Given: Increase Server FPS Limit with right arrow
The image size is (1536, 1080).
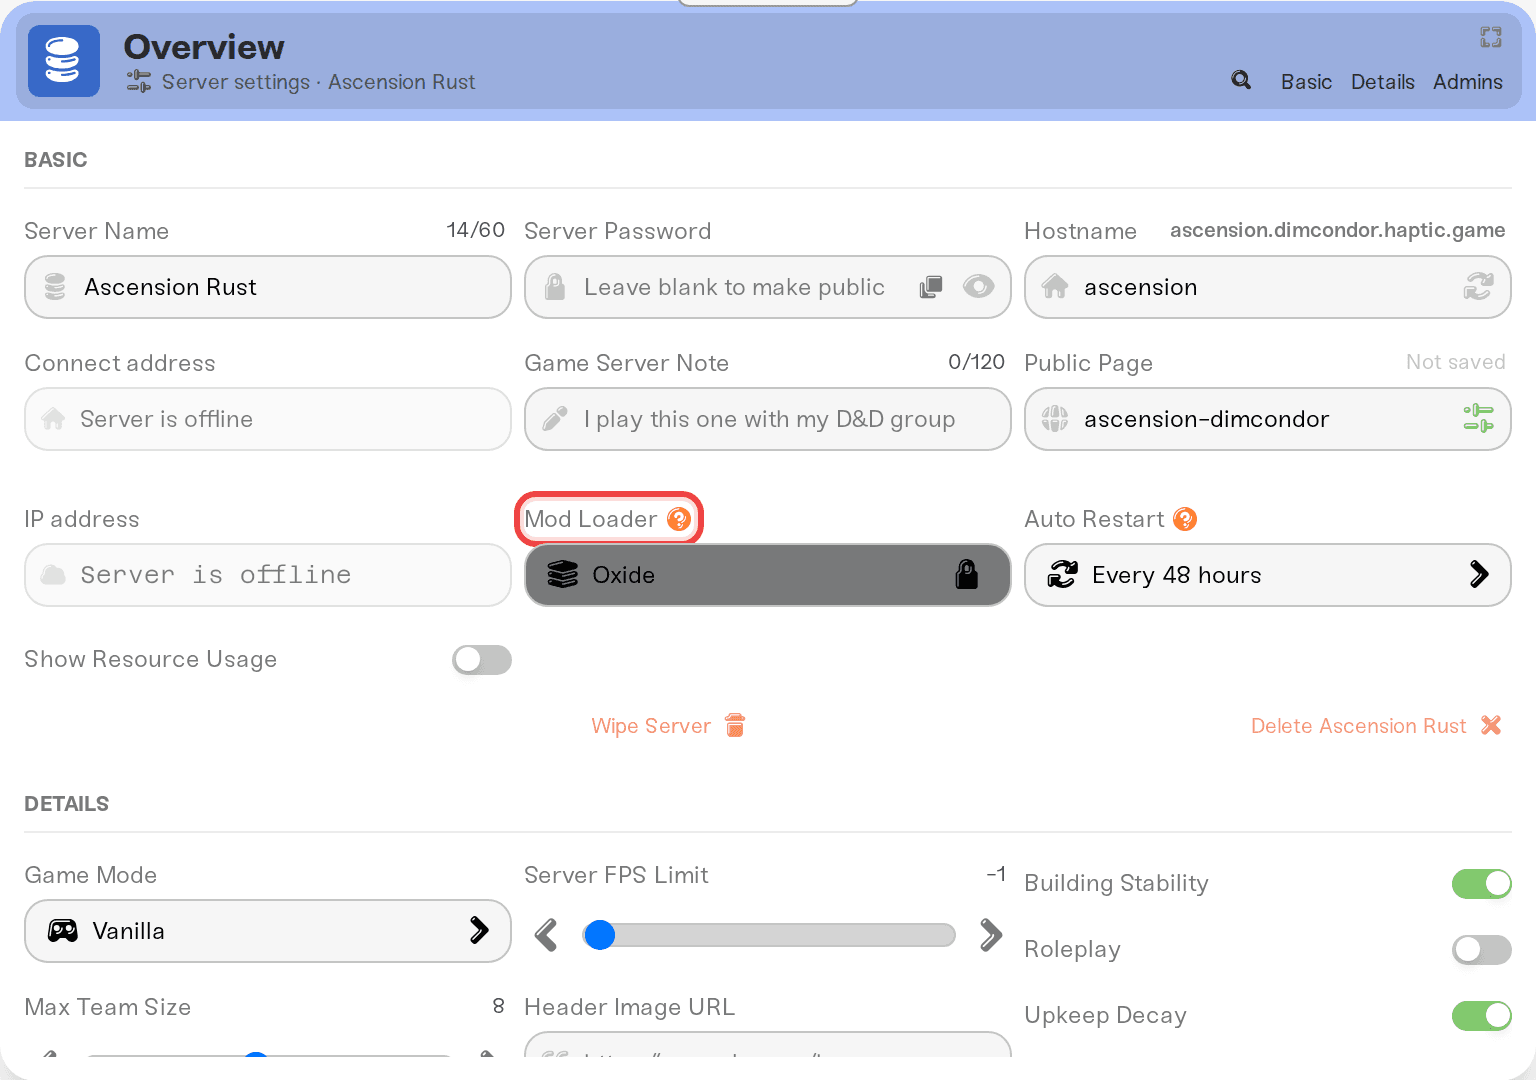Looking at the screenshot, I should point(991,935).
